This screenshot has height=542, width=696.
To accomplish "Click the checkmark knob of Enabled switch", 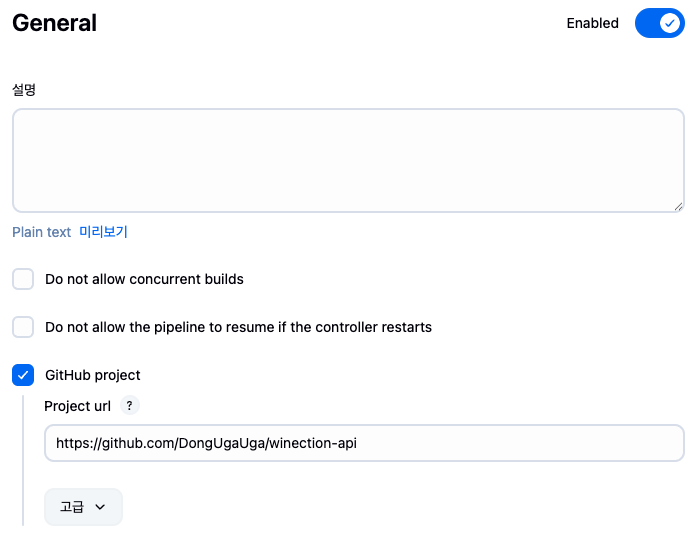I will [669, 23].
